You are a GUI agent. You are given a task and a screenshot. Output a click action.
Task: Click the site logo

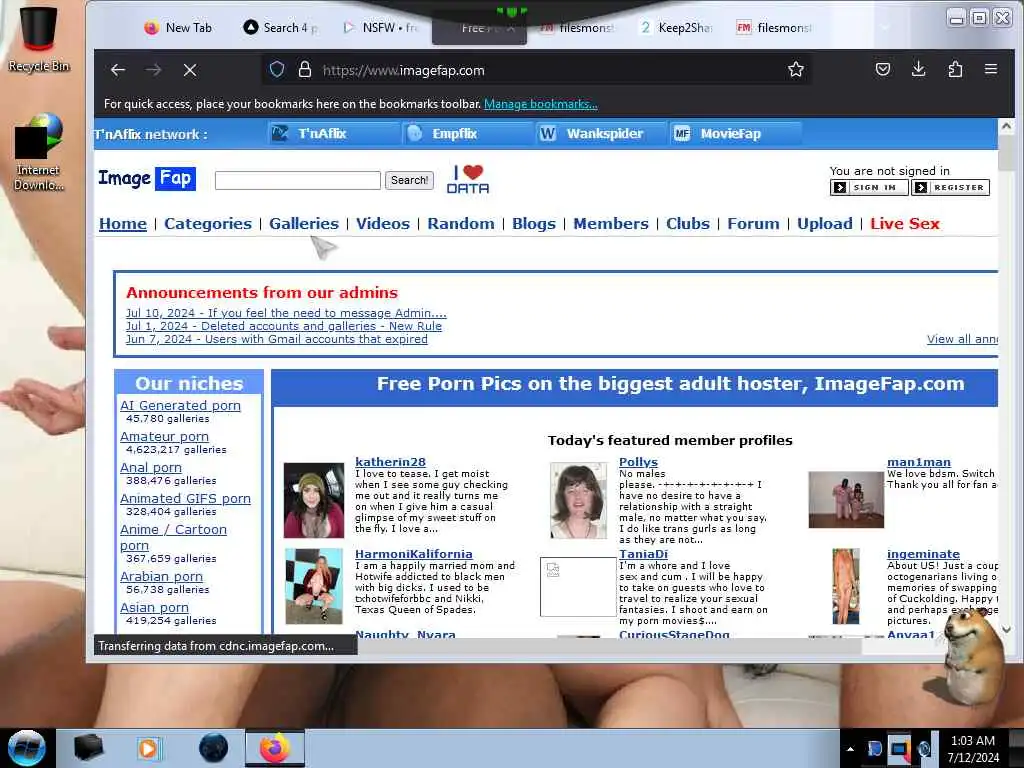pos(146,178)
